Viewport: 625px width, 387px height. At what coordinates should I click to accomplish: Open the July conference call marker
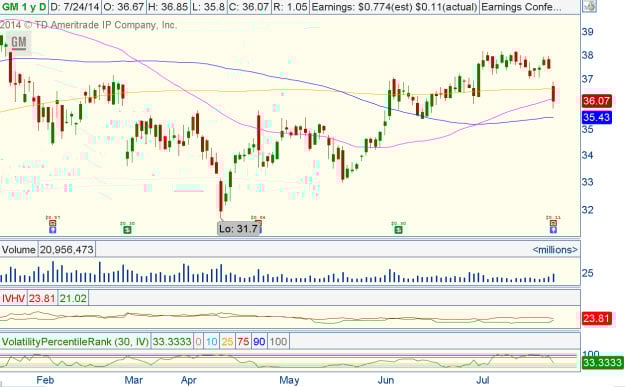click(553, 230)
